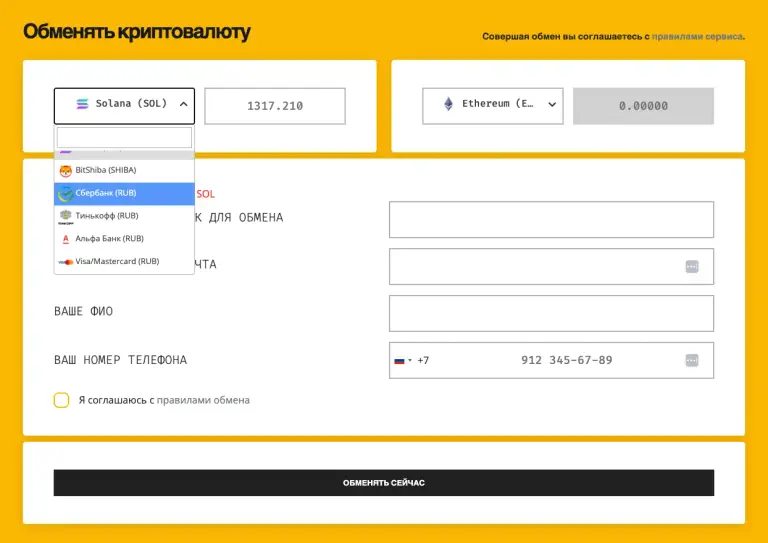Image resolution: width=768 pixels, height=543 pixels.
Task: Click the 0.00000 receive amount field
Action: [643, 106]
